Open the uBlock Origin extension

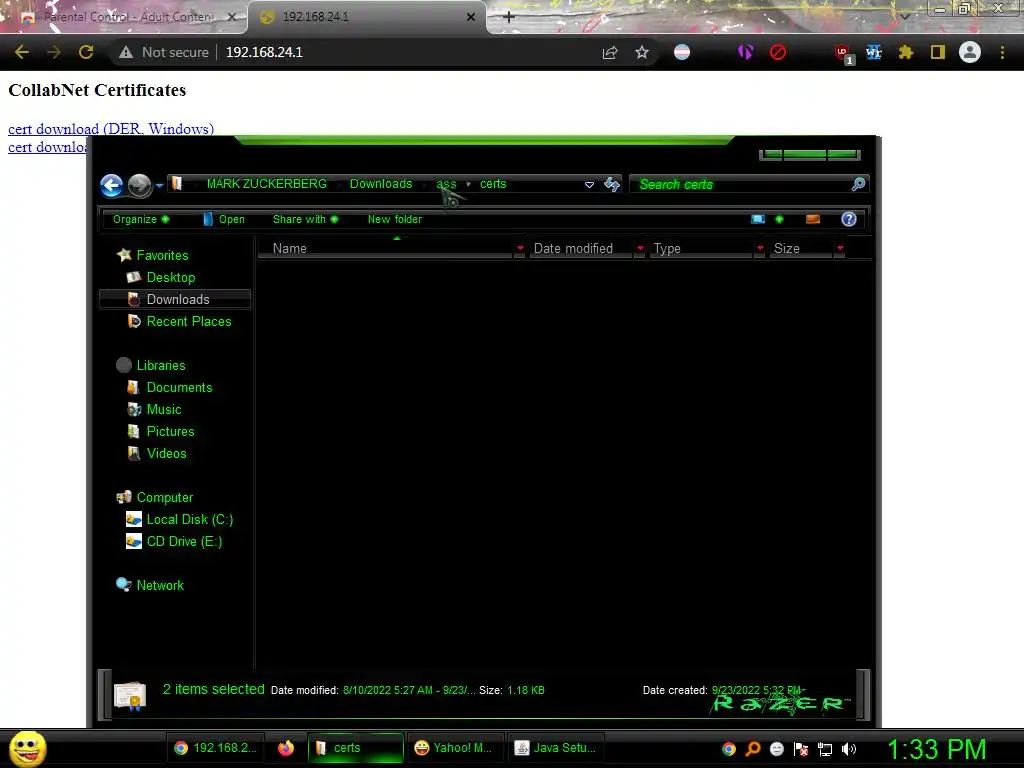[x=844, y=54]
